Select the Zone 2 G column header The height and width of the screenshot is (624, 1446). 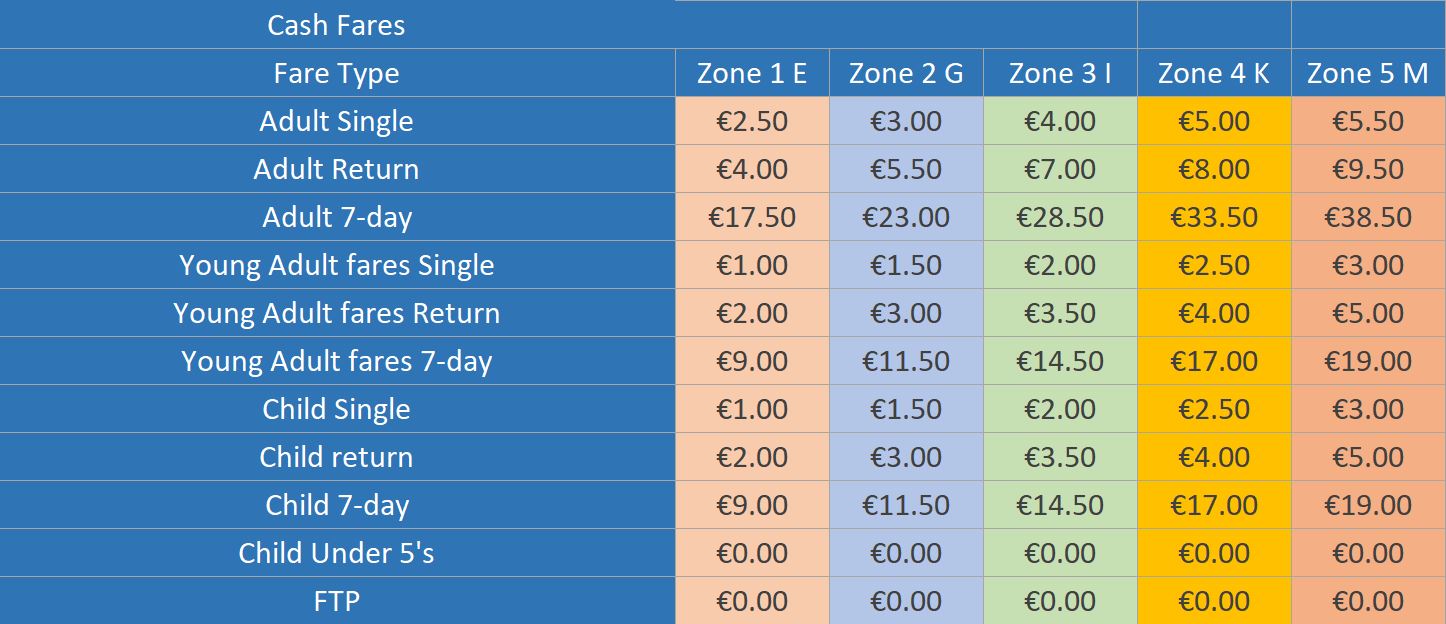click(x=906, y=73)
